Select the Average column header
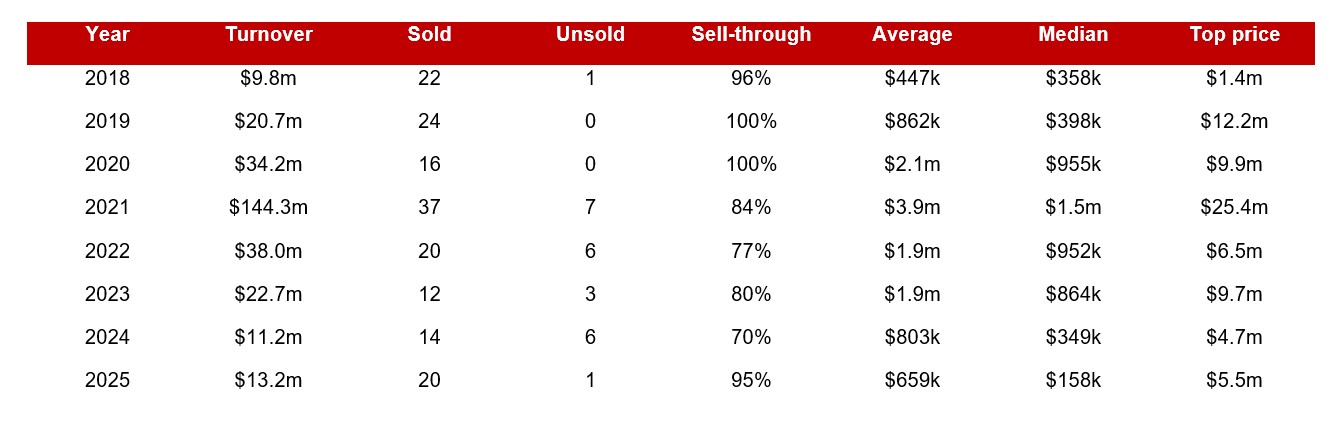 point(912,35)
